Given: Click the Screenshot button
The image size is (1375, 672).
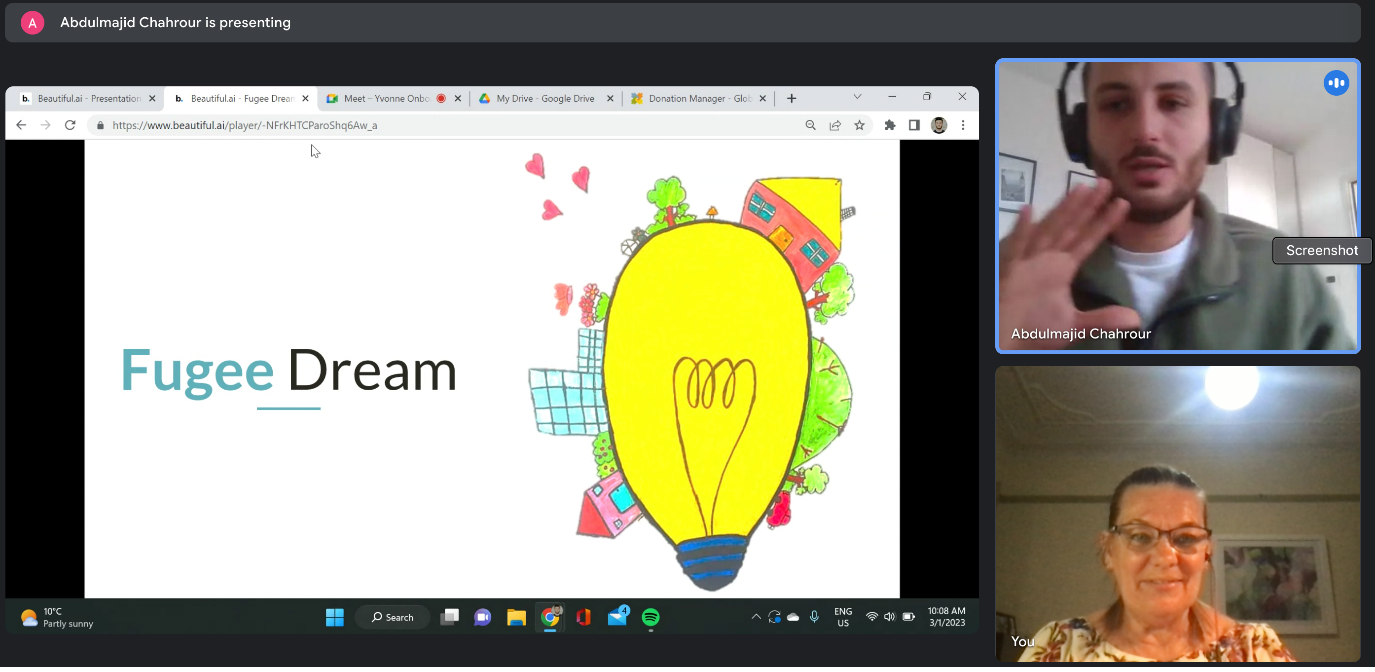Looking at the screenshot, I should (x=1321, y=251).
